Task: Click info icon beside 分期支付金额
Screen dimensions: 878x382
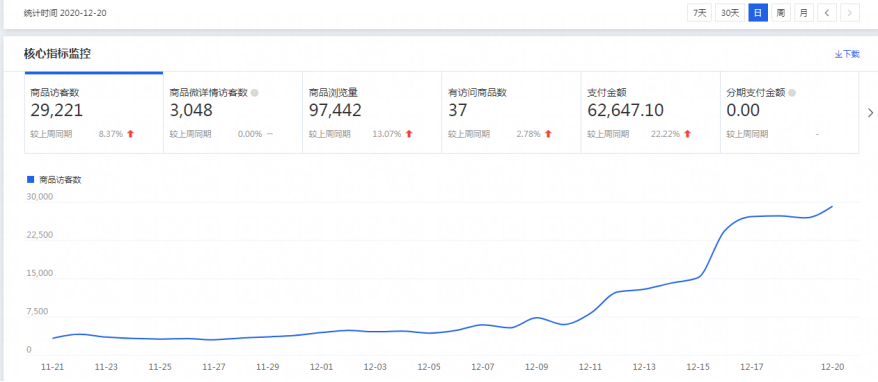Action: 791,93
